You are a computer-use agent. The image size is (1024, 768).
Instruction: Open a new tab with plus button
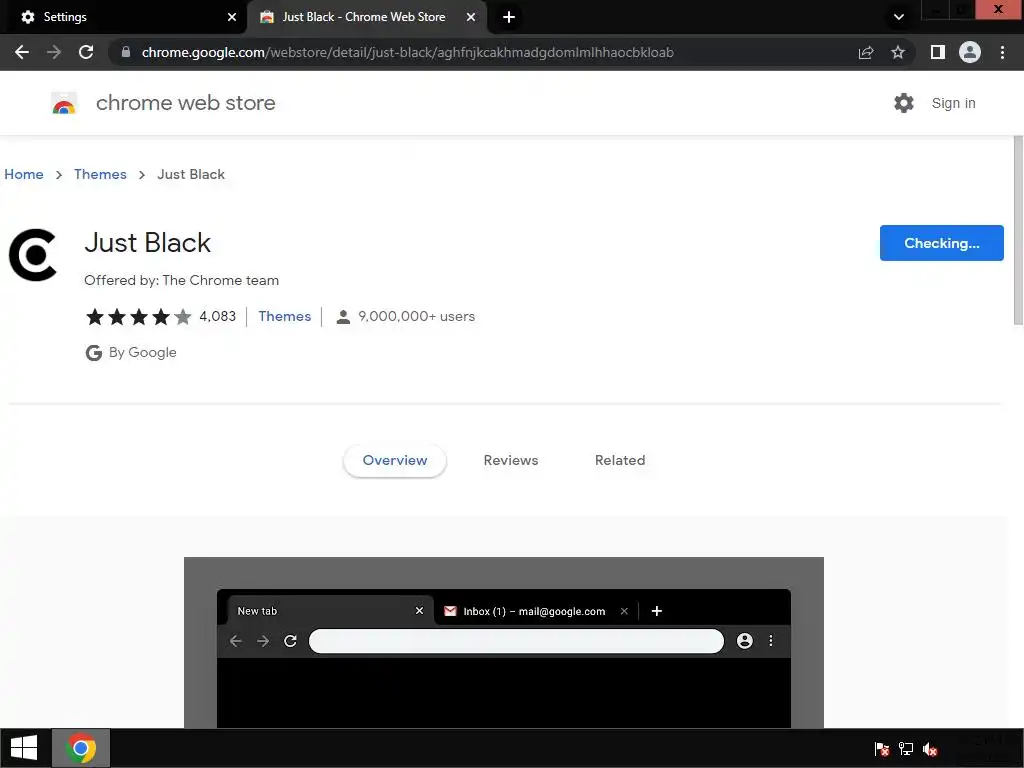(x=509, y=17)
